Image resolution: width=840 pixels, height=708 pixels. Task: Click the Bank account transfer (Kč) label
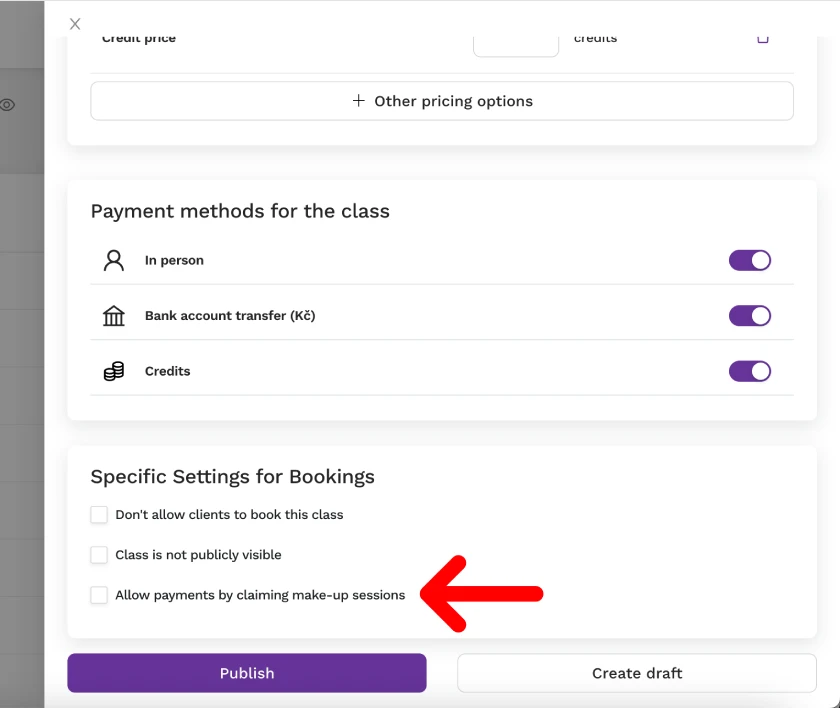230,316
